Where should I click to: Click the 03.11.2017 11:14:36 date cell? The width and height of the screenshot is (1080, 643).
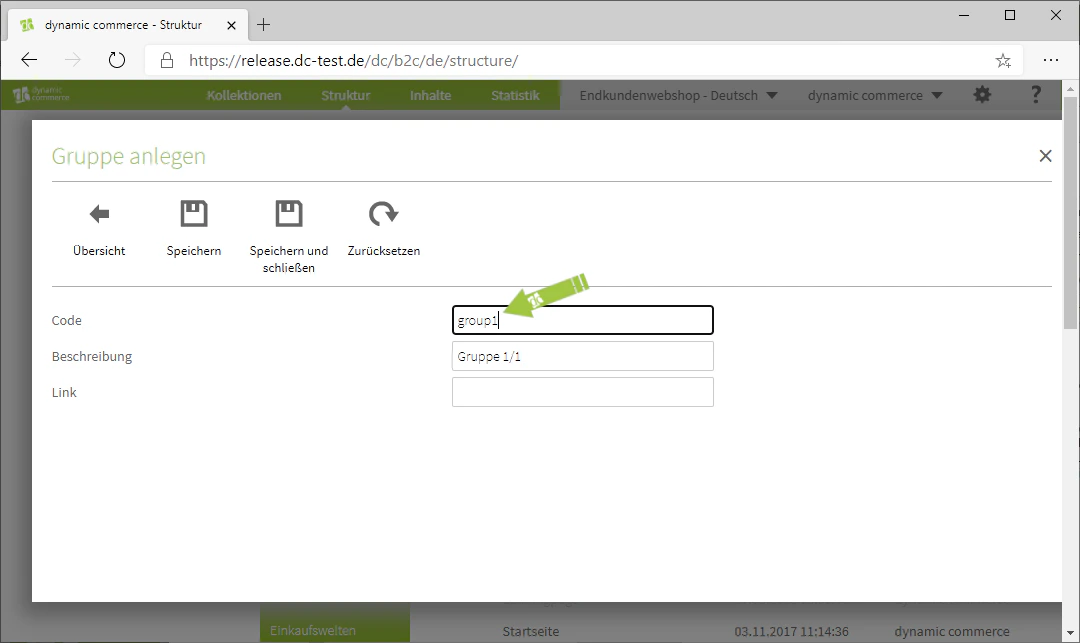[x=791, y=631]
